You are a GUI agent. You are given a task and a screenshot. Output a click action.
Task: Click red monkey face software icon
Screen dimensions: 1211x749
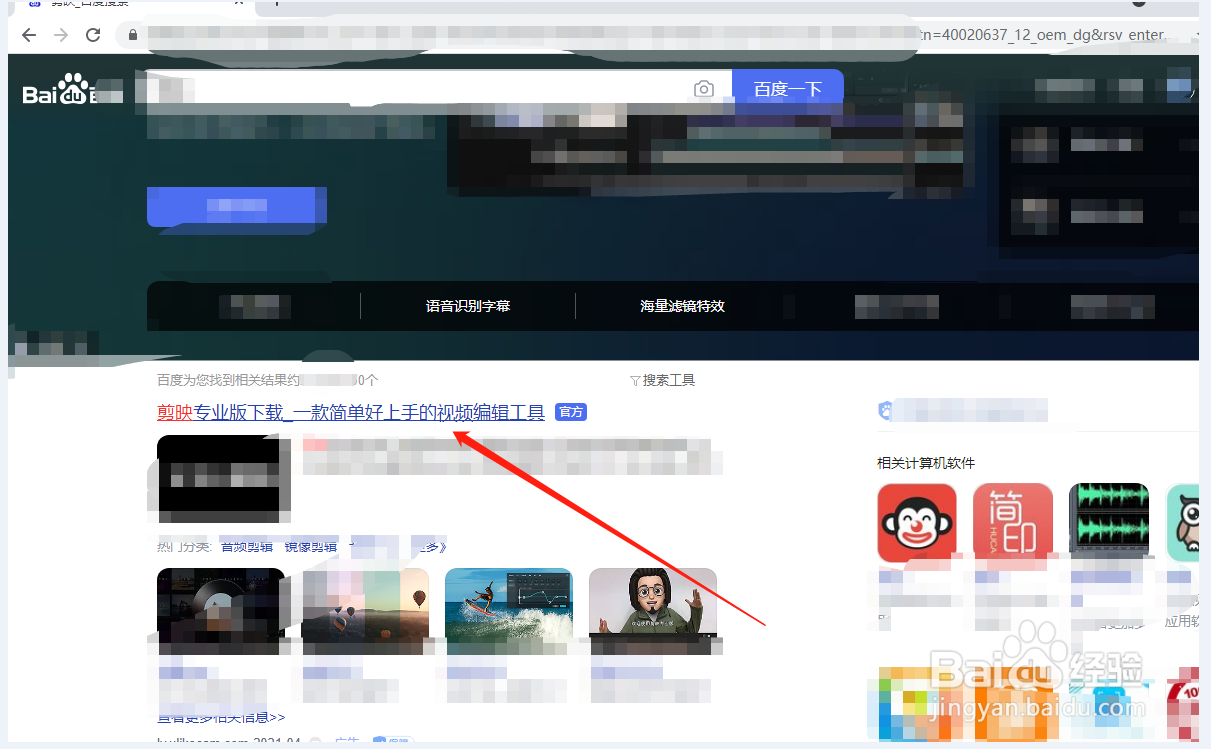[x=917, y=523]
